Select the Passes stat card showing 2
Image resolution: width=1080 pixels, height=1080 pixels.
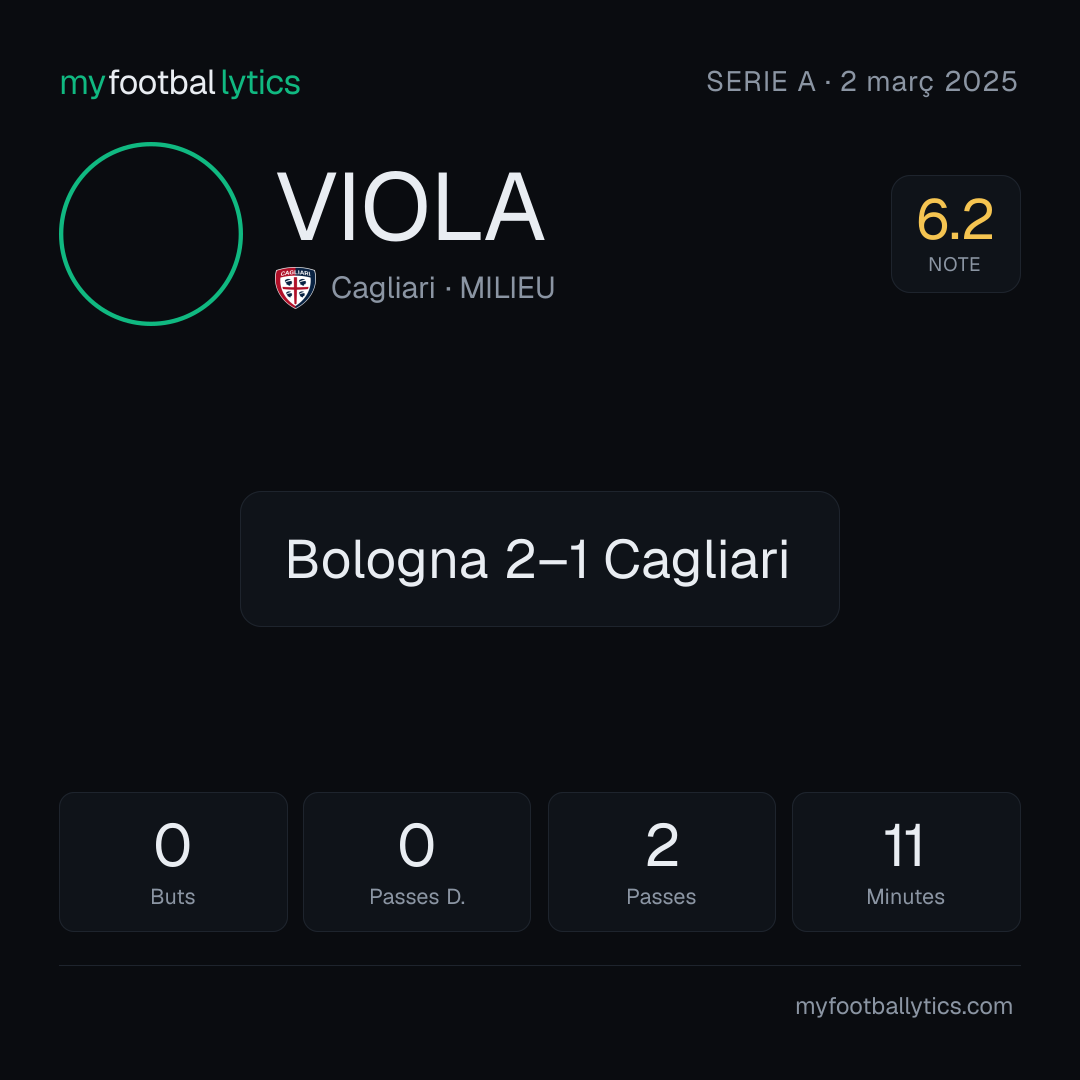tap(662, 862)
